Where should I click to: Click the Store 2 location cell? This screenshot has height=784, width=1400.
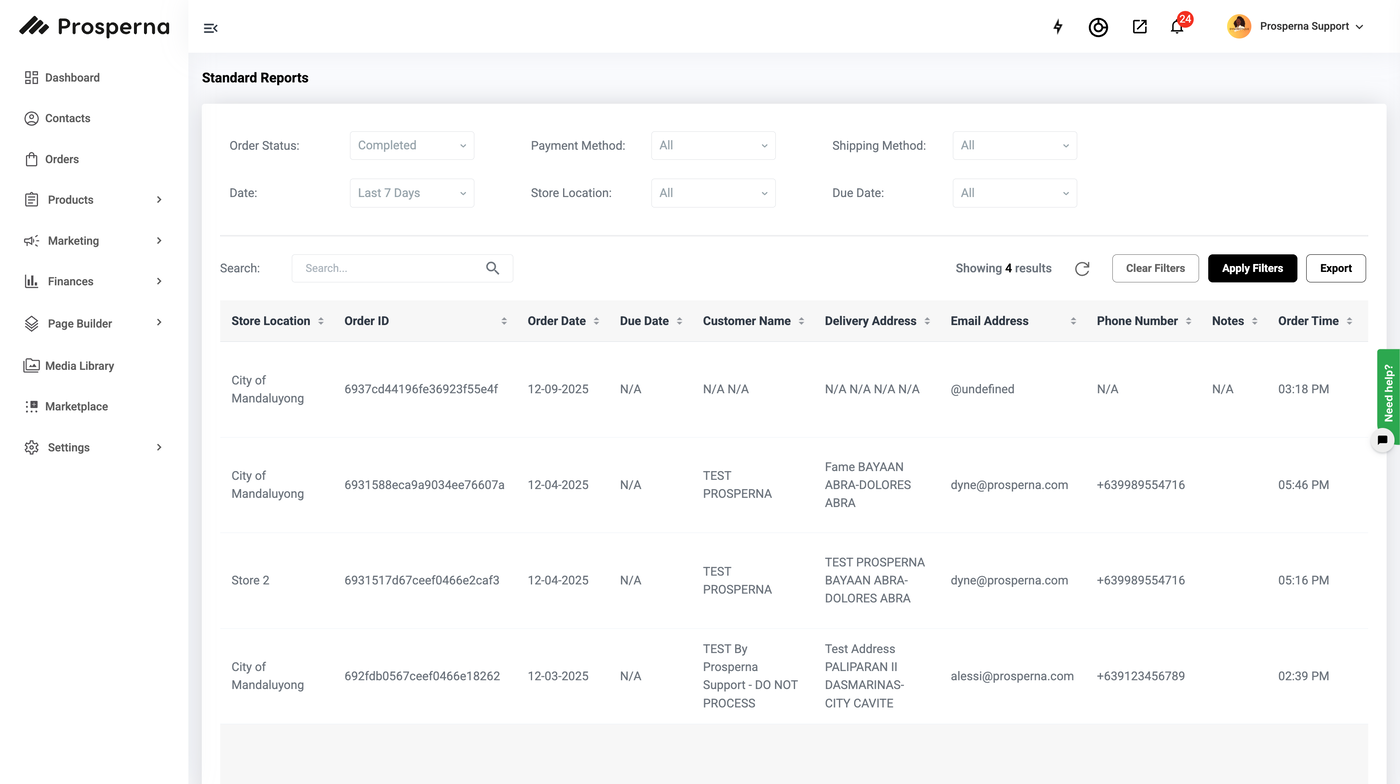tap(250, 580)
